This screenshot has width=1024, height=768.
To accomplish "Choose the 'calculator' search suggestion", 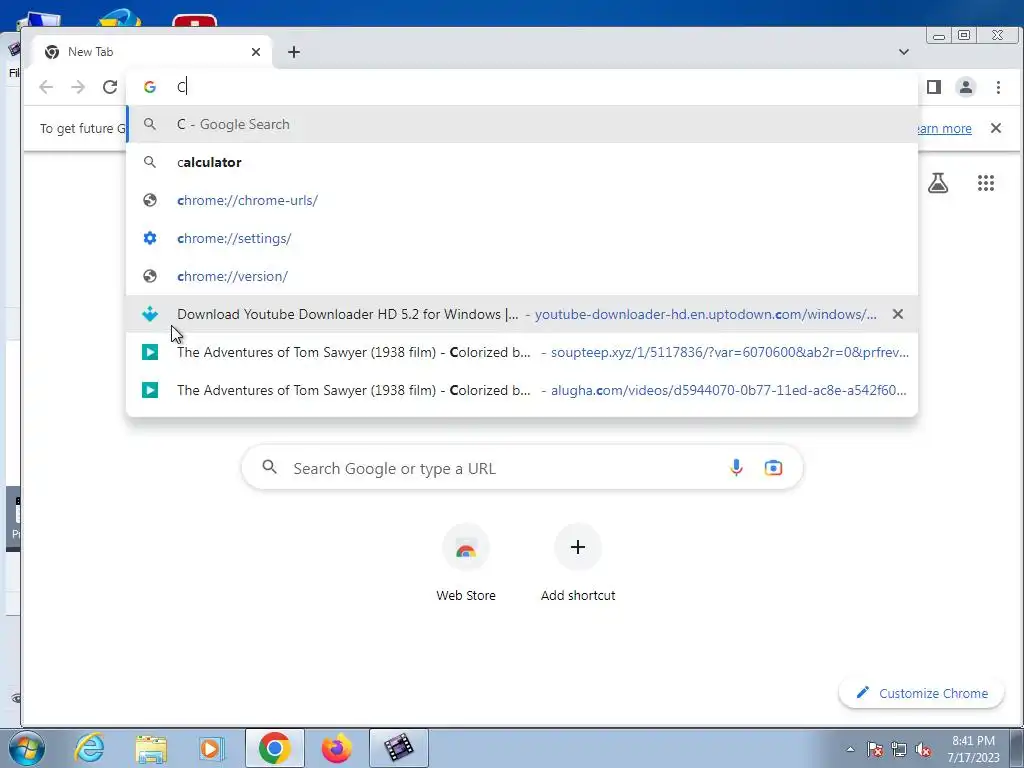I will click(x=522, y=162).
